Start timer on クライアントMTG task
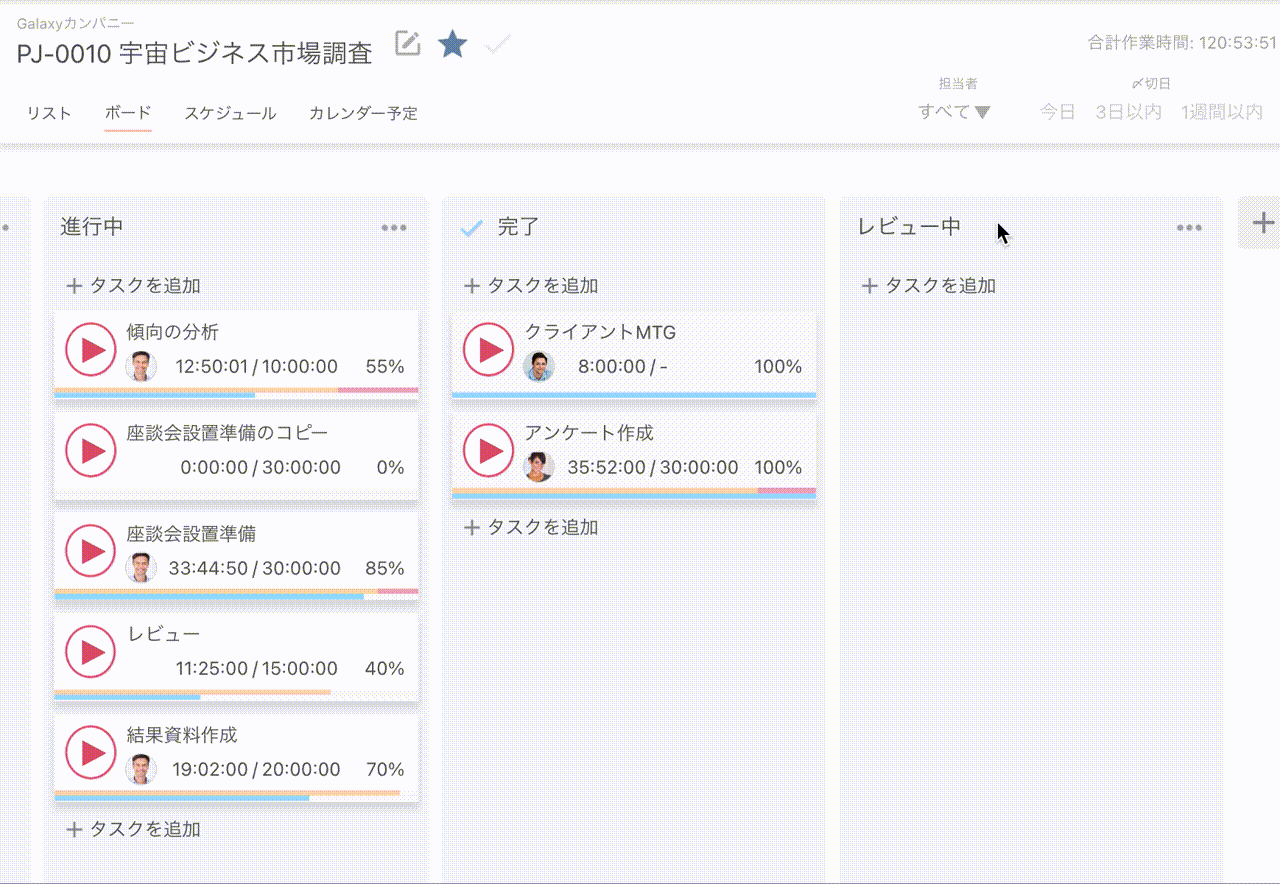 [489, 350]
